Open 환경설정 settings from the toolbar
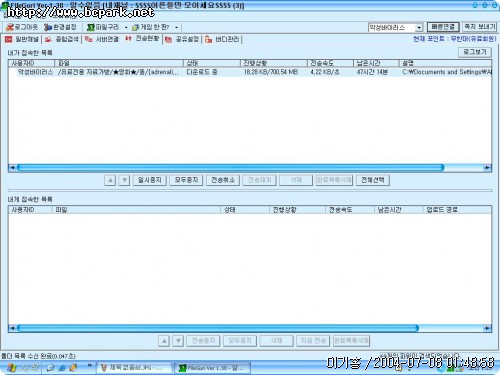 click(x=48, y=27)
